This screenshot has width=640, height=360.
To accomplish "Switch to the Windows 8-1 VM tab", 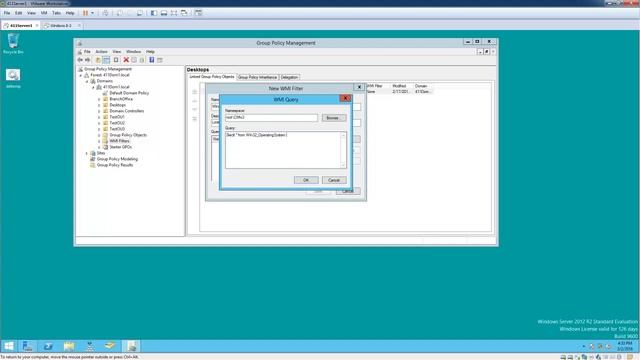I will (x=61, y=26).
